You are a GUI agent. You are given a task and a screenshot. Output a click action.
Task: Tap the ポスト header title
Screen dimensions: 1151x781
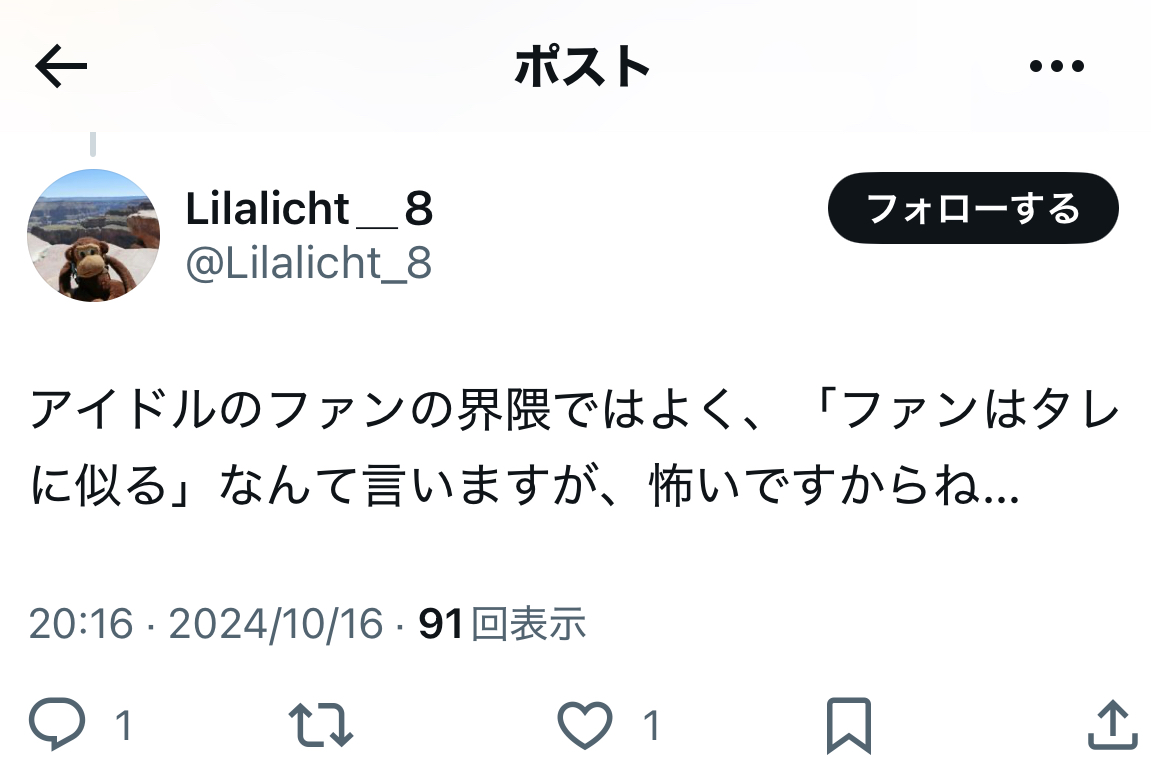click(582, 66)
